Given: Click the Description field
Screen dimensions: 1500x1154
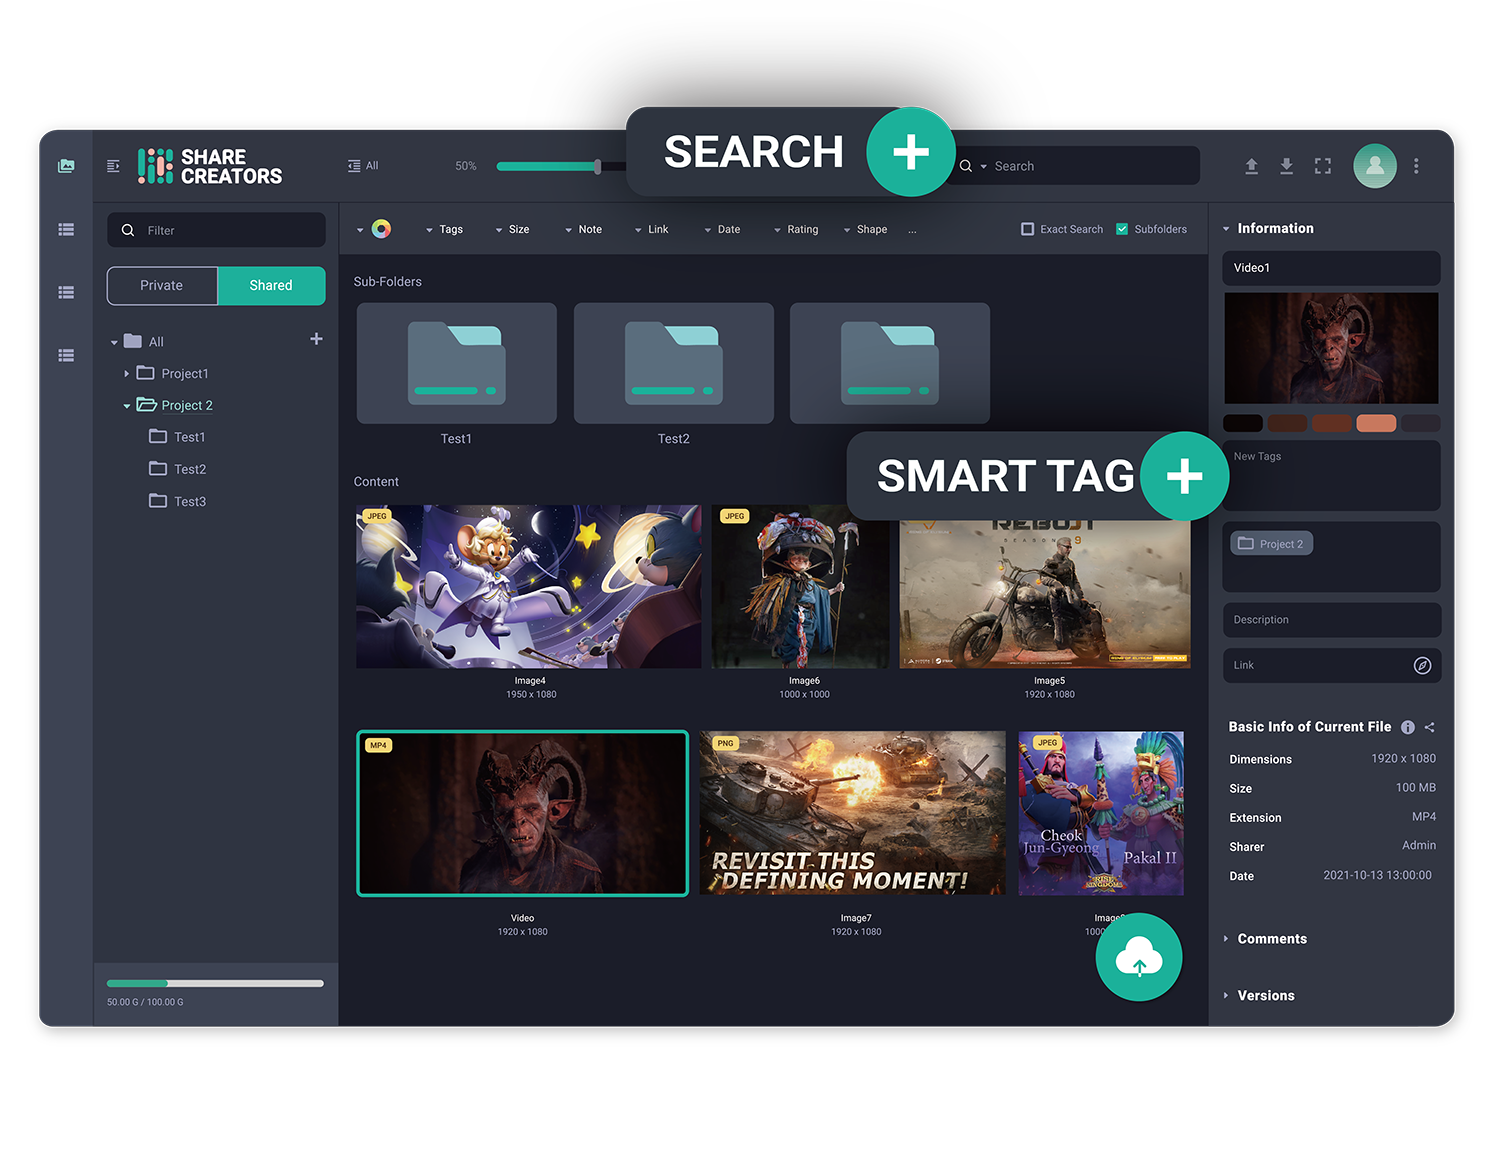Looking at the screenshot, I should pos(1331,620).
